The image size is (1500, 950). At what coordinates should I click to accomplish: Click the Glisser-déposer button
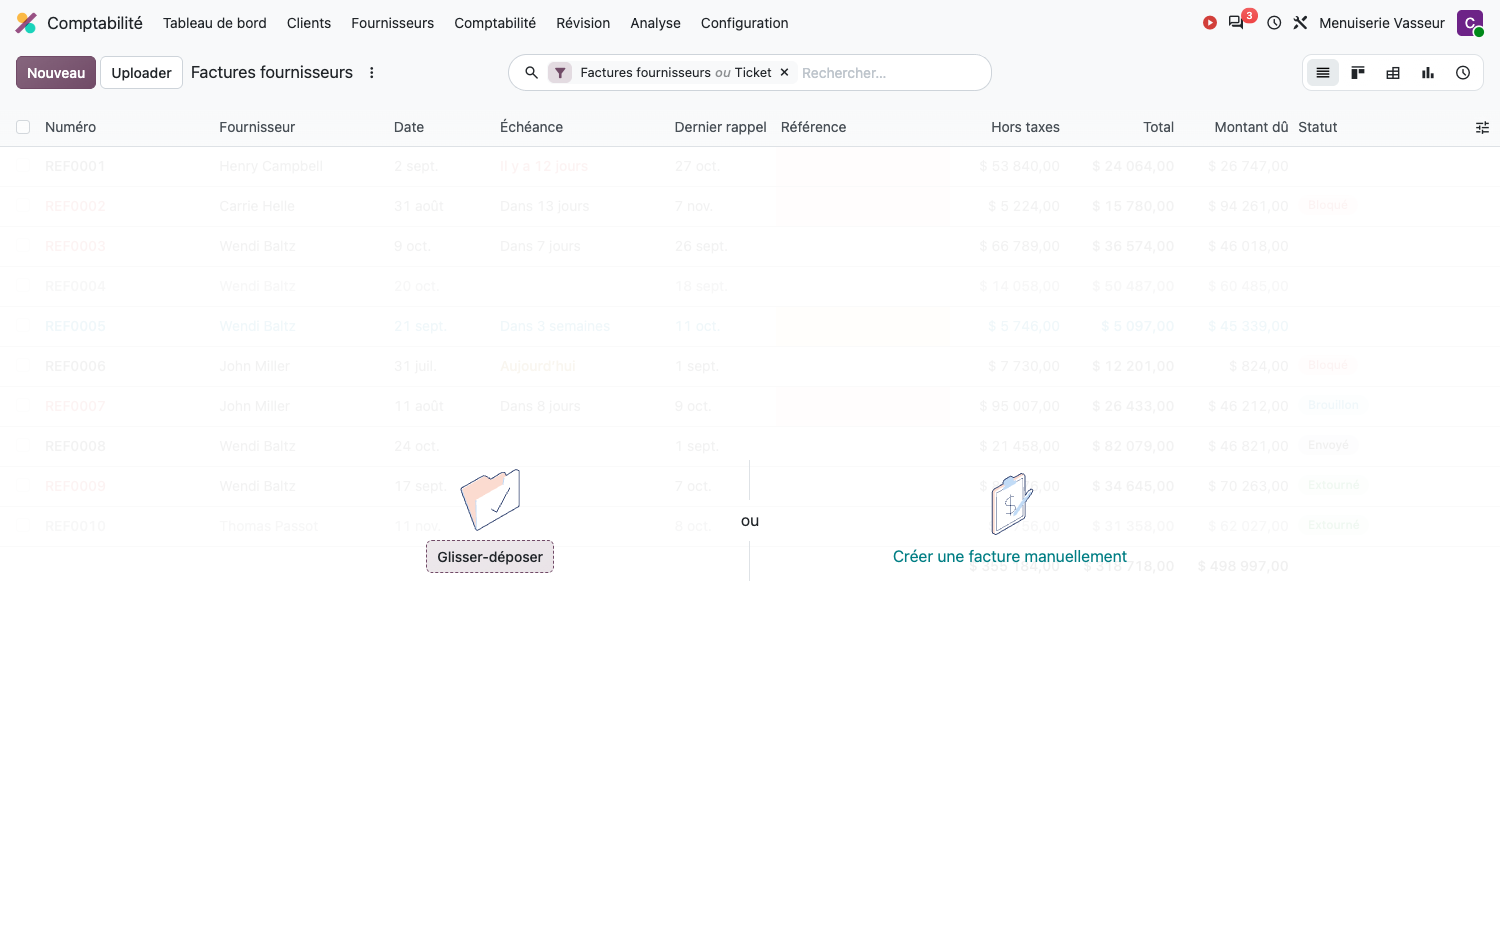click(490, 557)
